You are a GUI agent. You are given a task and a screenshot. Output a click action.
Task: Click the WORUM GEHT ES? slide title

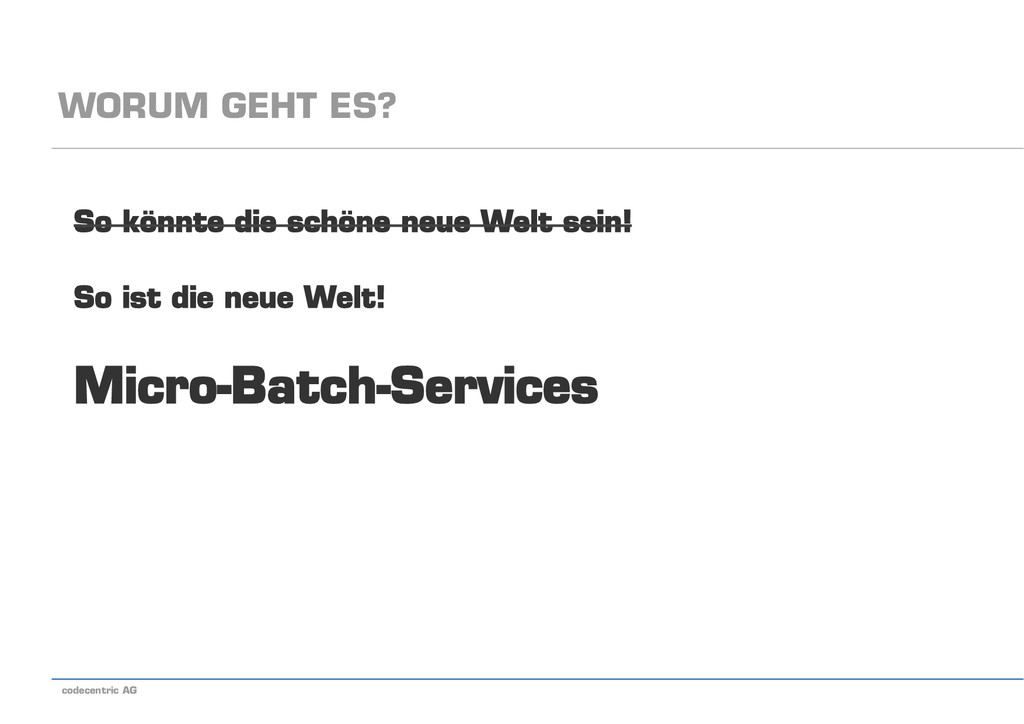227,106
